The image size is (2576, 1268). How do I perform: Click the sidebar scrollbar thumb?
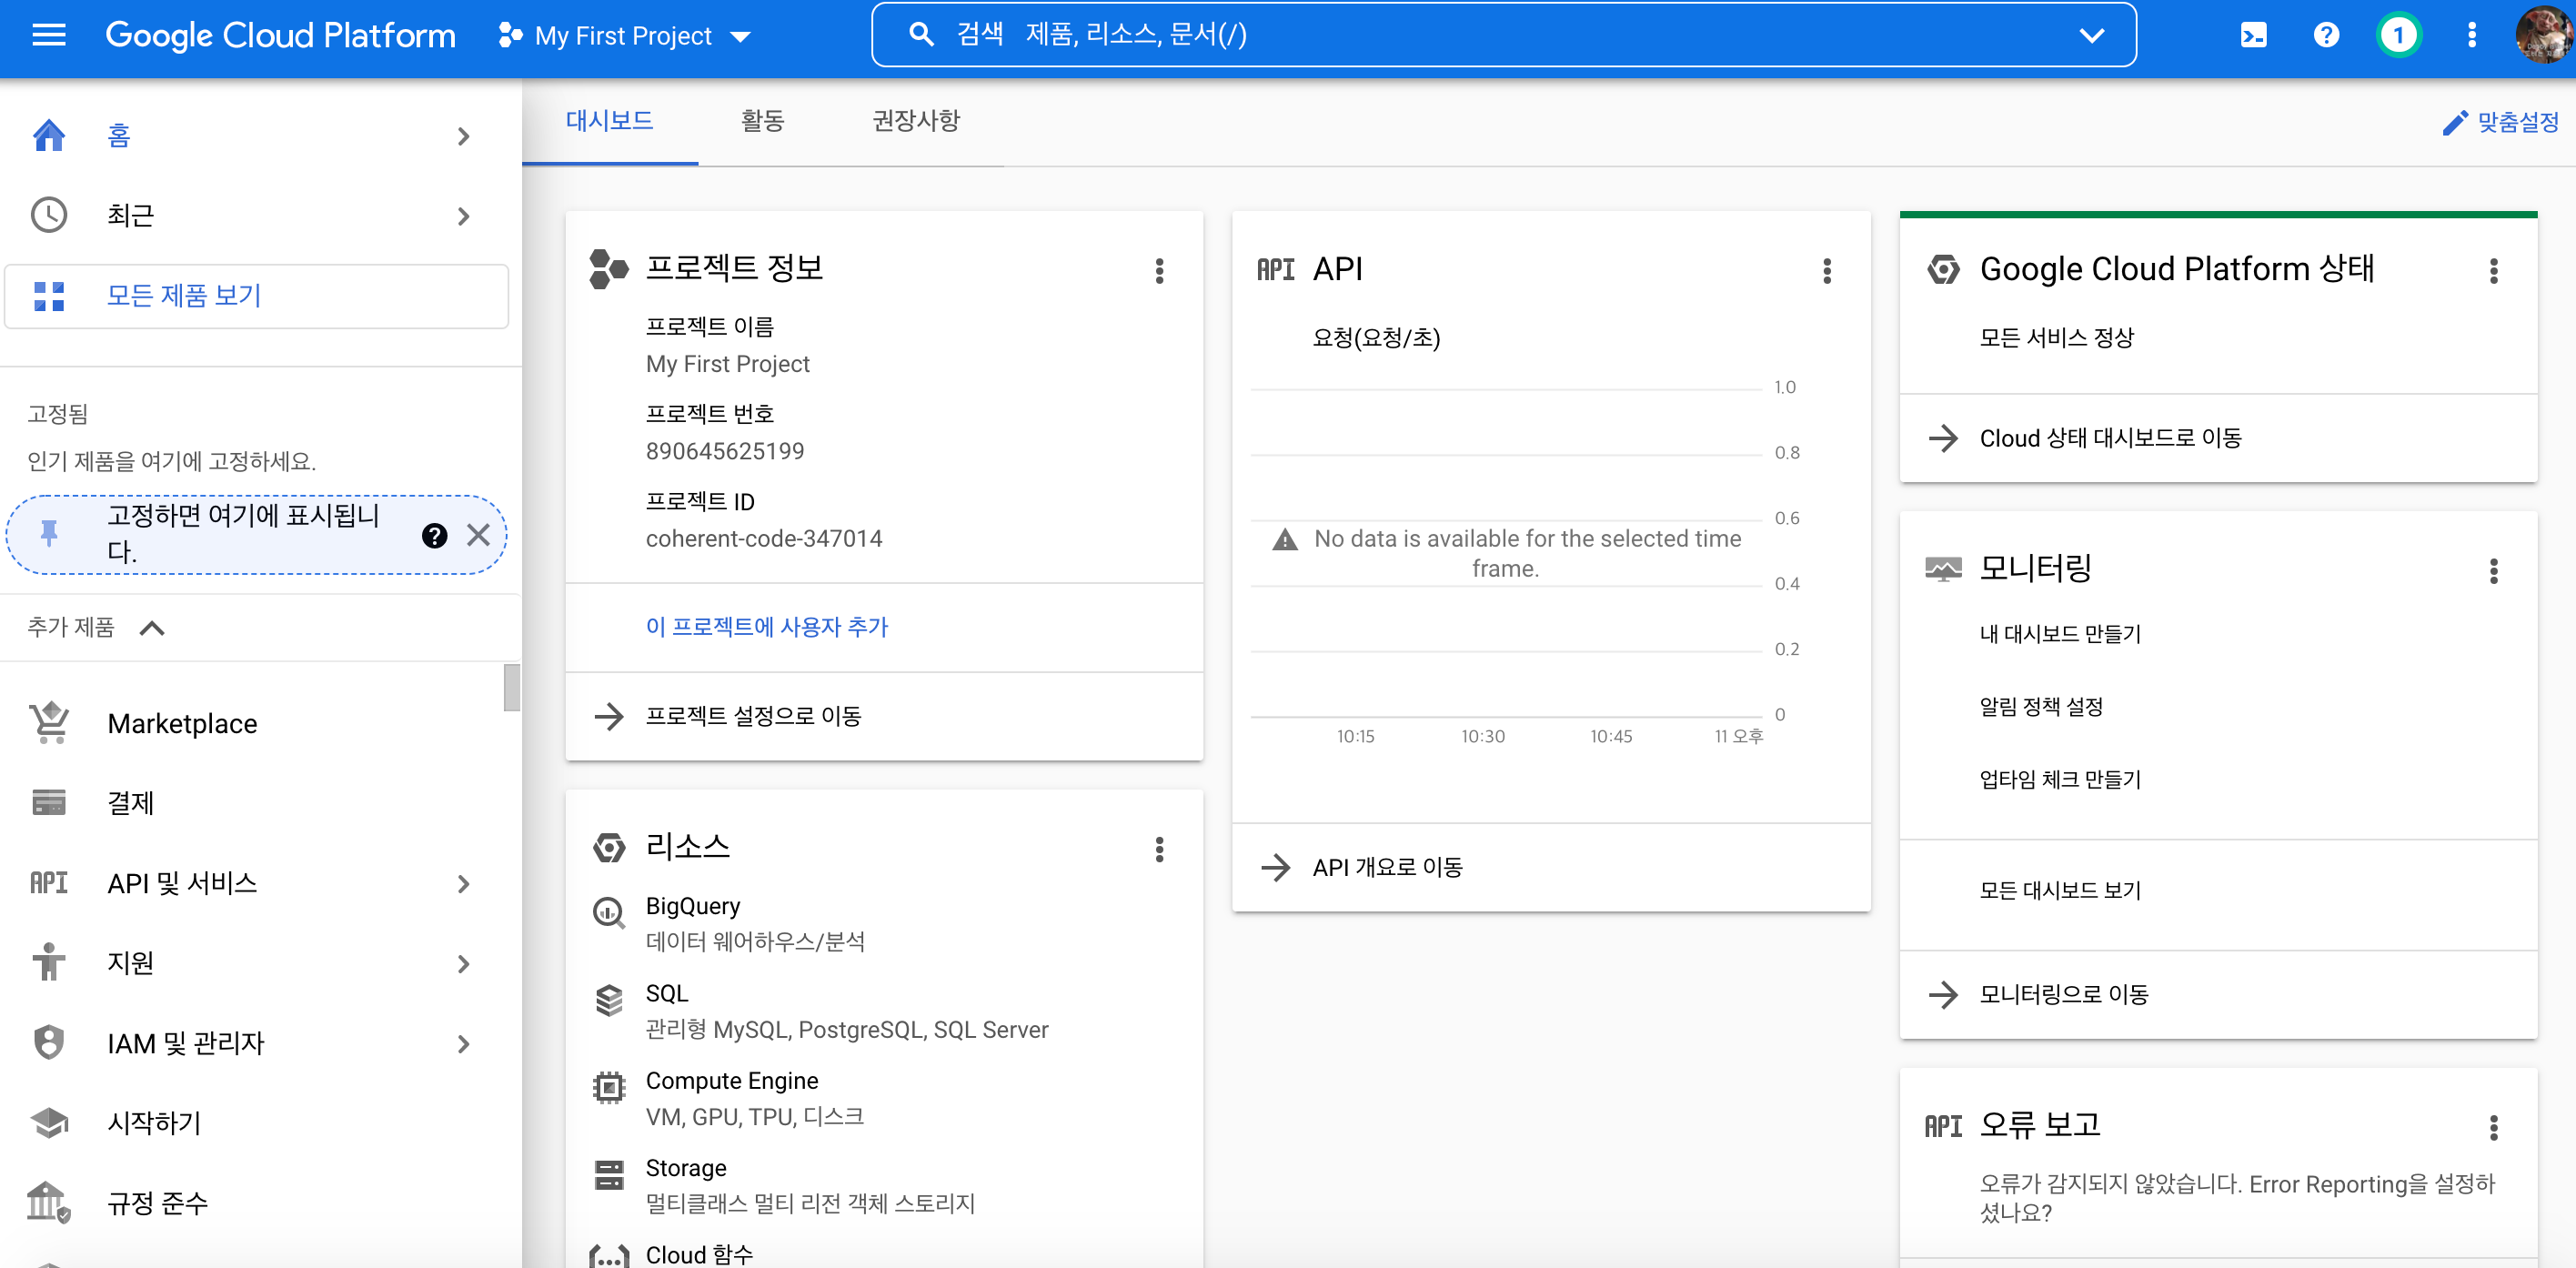511,688
